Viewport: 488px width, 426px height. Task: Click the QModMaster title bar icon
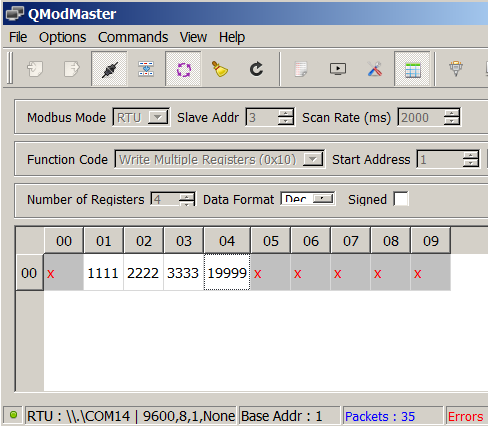[15, 14]
